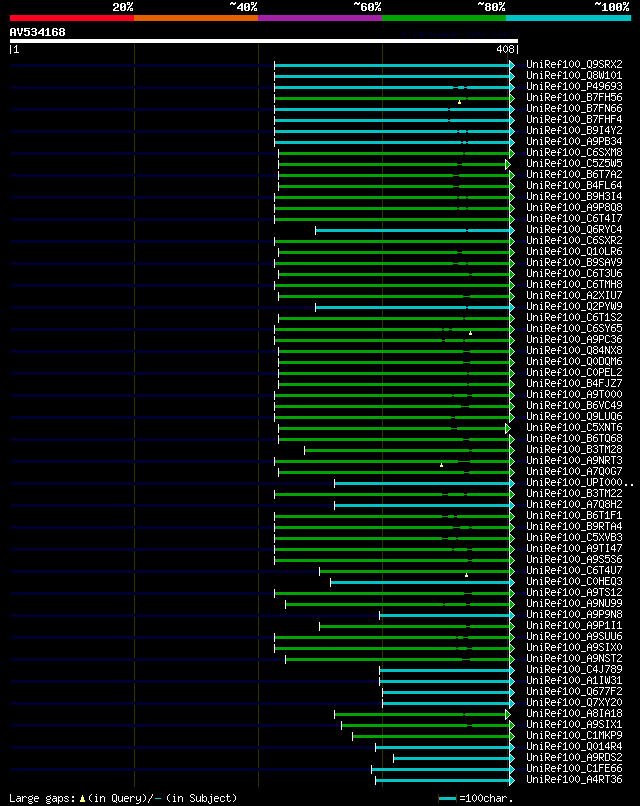
Task: Click the UniRef100_A9PC36 label
Action: tap(574, 339)
